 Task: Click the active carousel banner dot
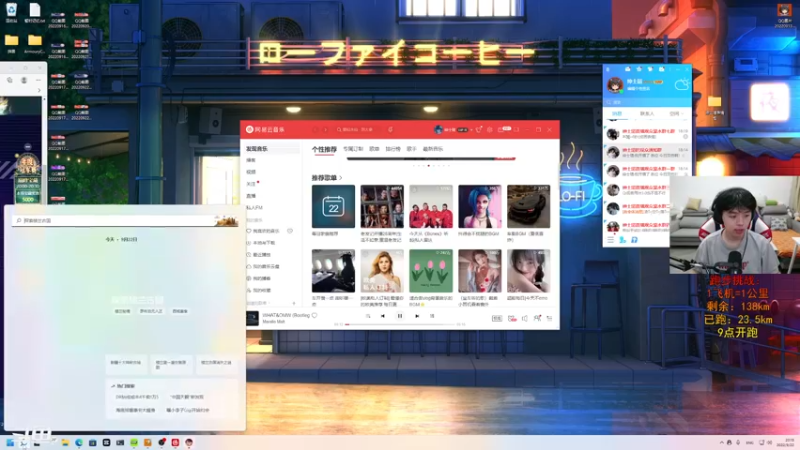tap(429, 165)
